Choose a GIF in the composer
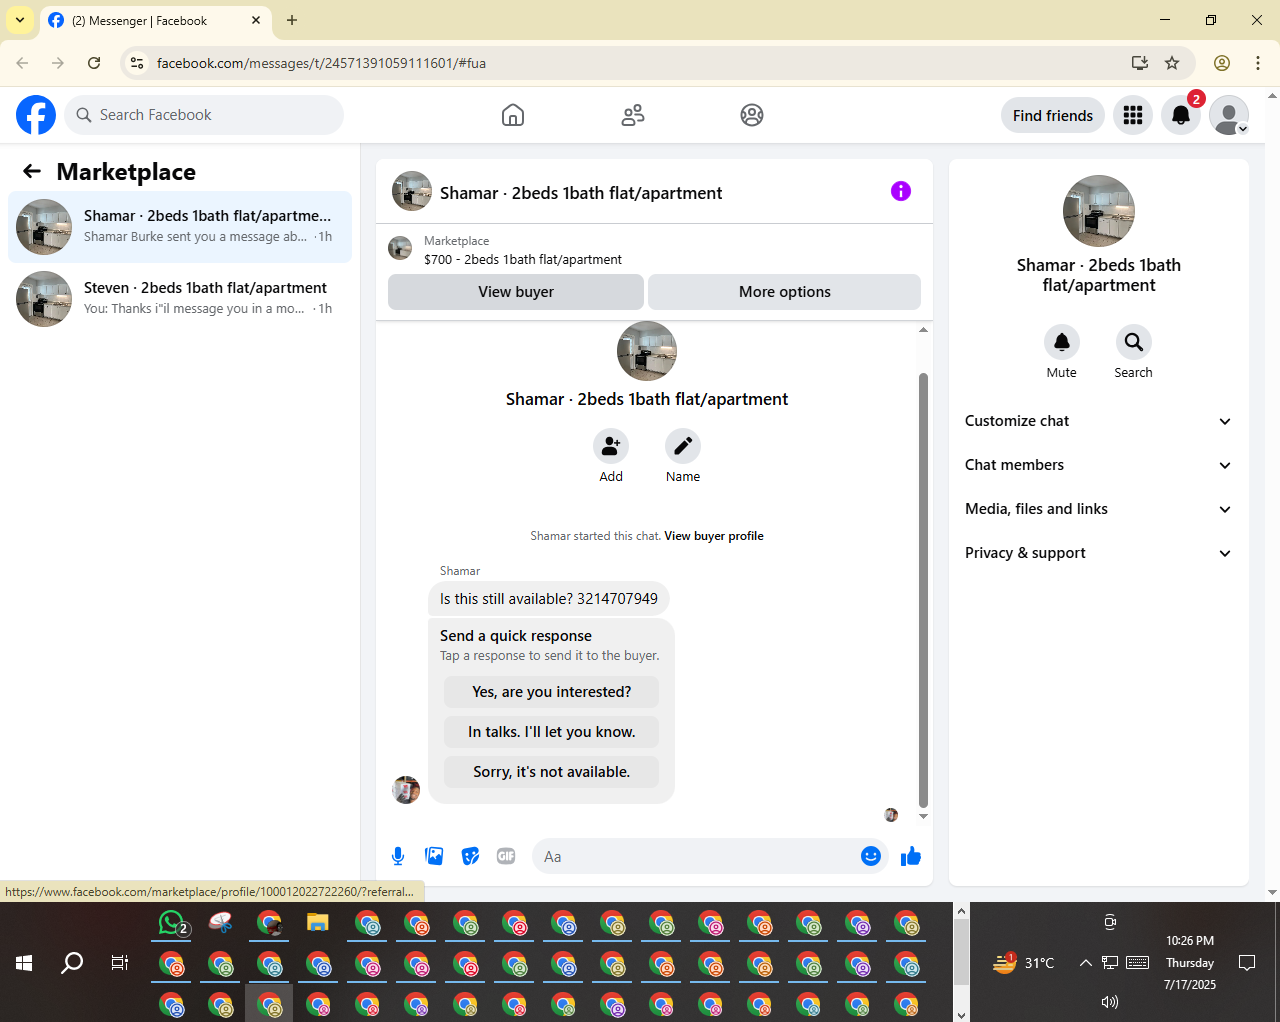The image size is (1280, 1022). (506, 856)
